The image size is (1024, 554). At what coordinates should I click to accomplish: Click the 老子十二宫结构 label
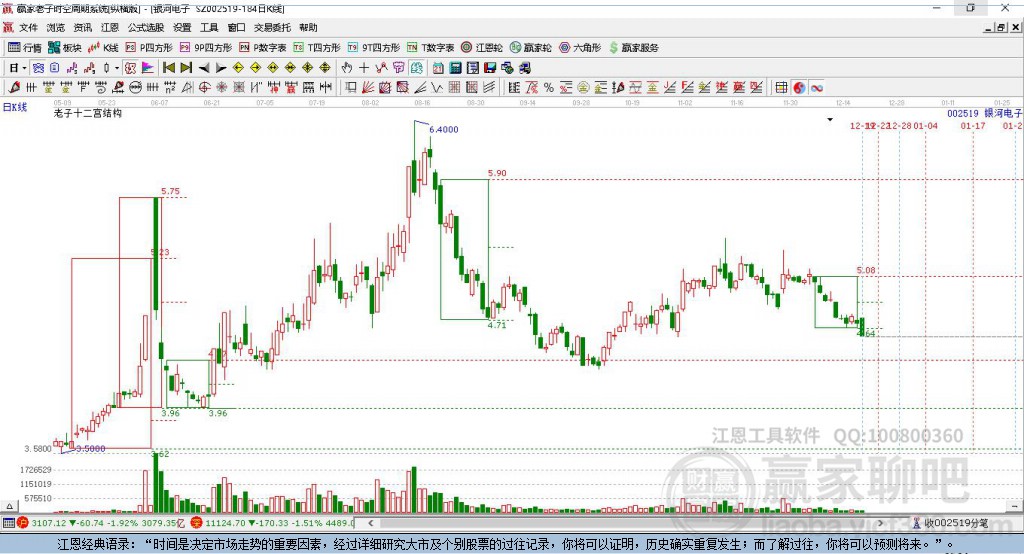click(x=88, y=113)
